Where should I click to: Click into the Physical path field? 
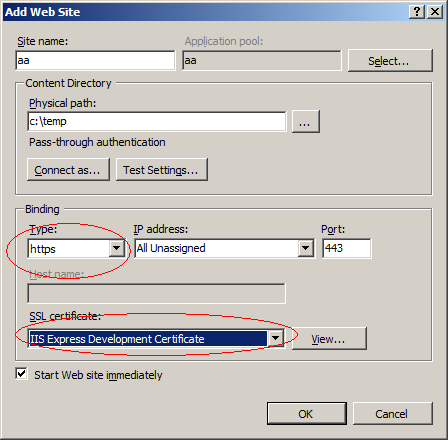point(157,122)
